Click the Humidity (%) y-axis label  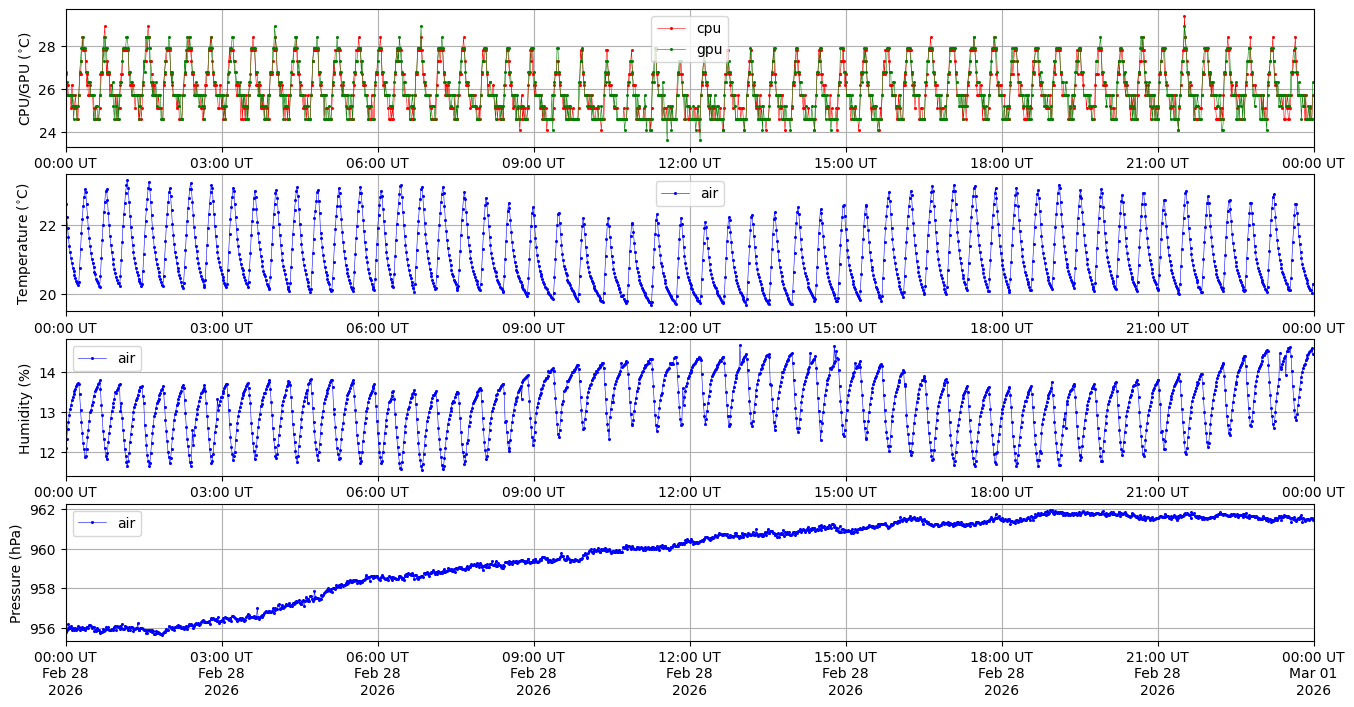pyautogui.click(x=24, y=408)
